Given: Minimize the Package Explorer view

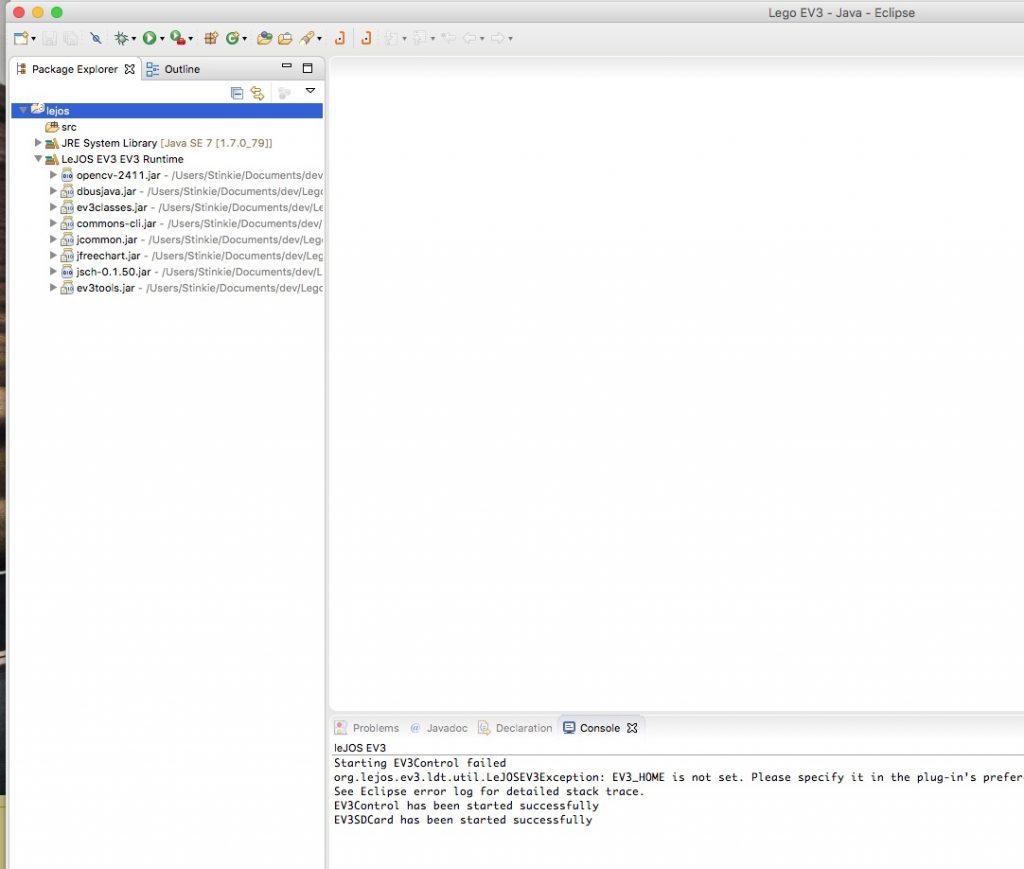Looking at the screenshot, I should 286,66.
